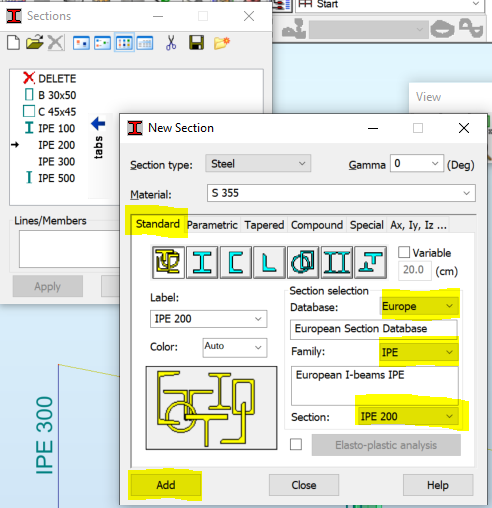Select C 45x45 in the sections list
The width and height of the screenshot is (492, 508).
50,112
